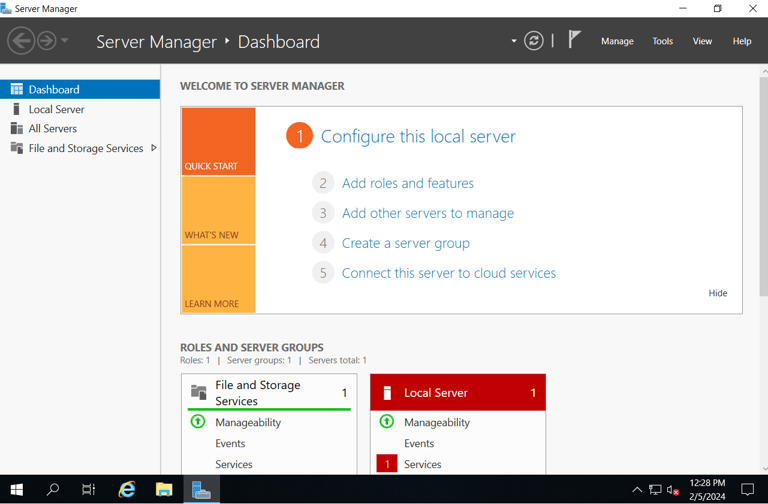Click Add roles and features link

(x=408, y=183)
